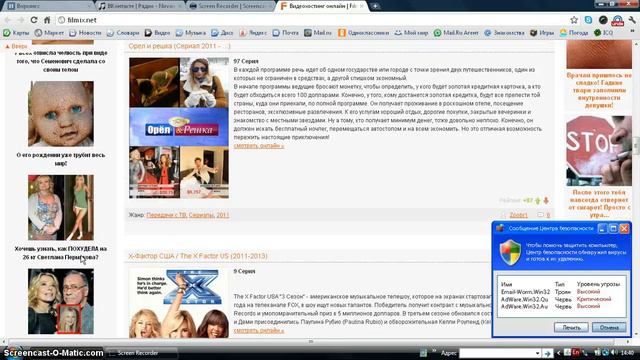Click the Орёл и Решка poster image
The width and height of the screenshot is (640, 360).
pos(179,128)
